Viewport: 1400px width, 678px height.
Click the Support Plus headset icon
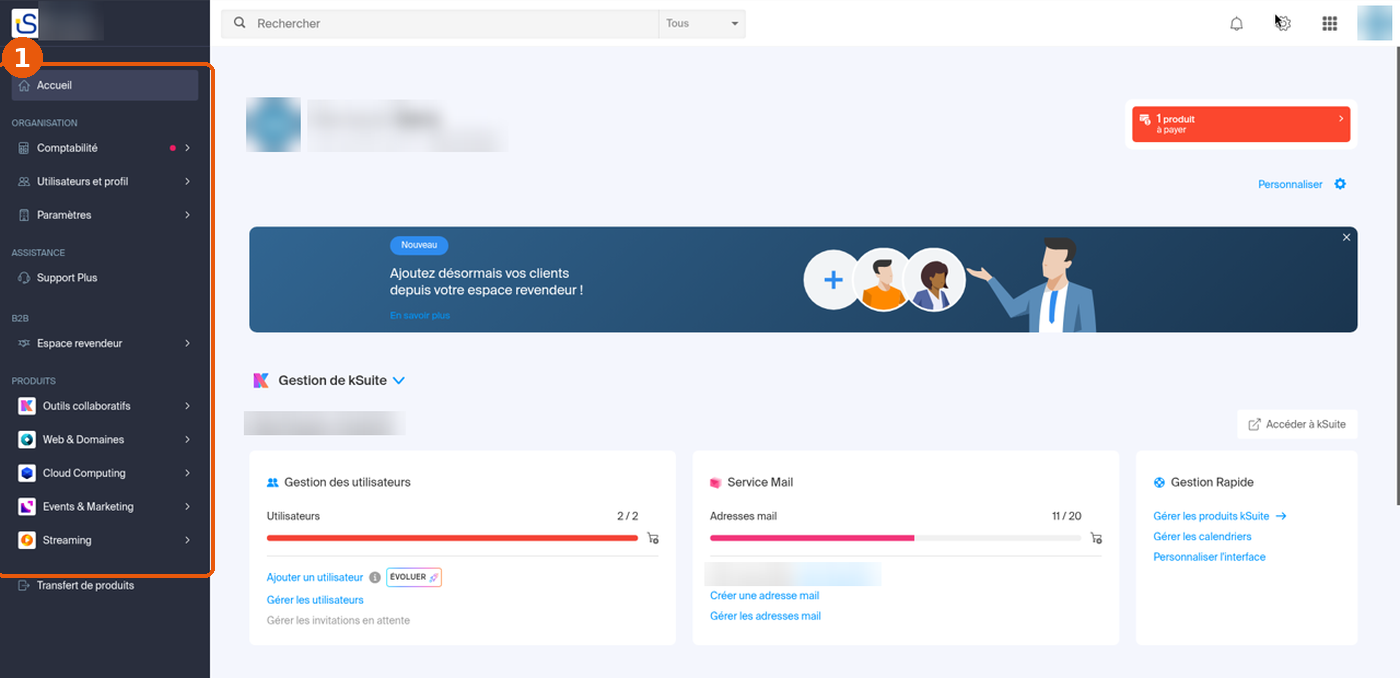pos(24,278)
